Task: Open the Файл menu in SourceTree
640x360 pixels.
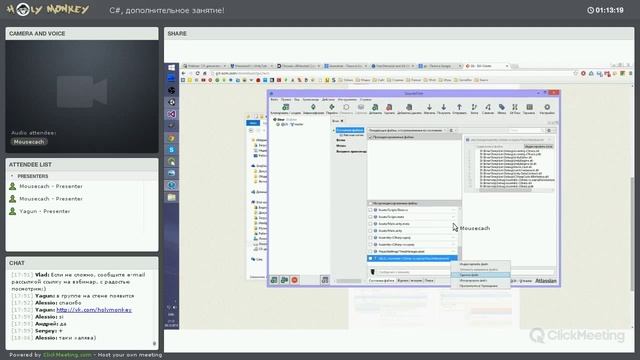Action: tap(274, 99)
